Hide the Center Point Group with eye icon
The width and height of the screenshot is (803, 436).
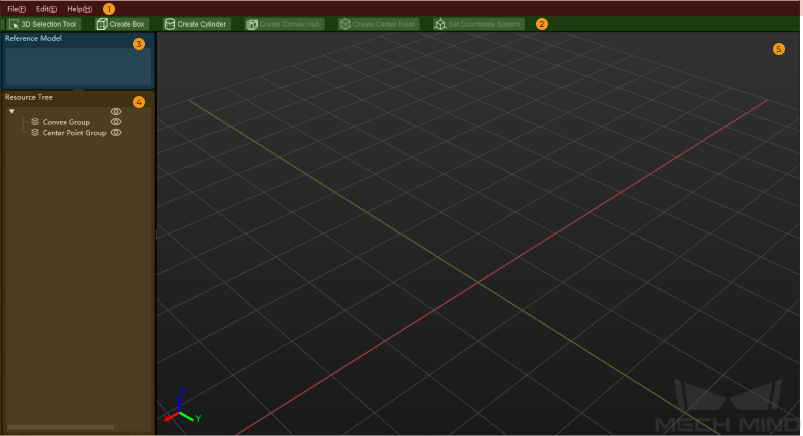click(x=116, y=133)
